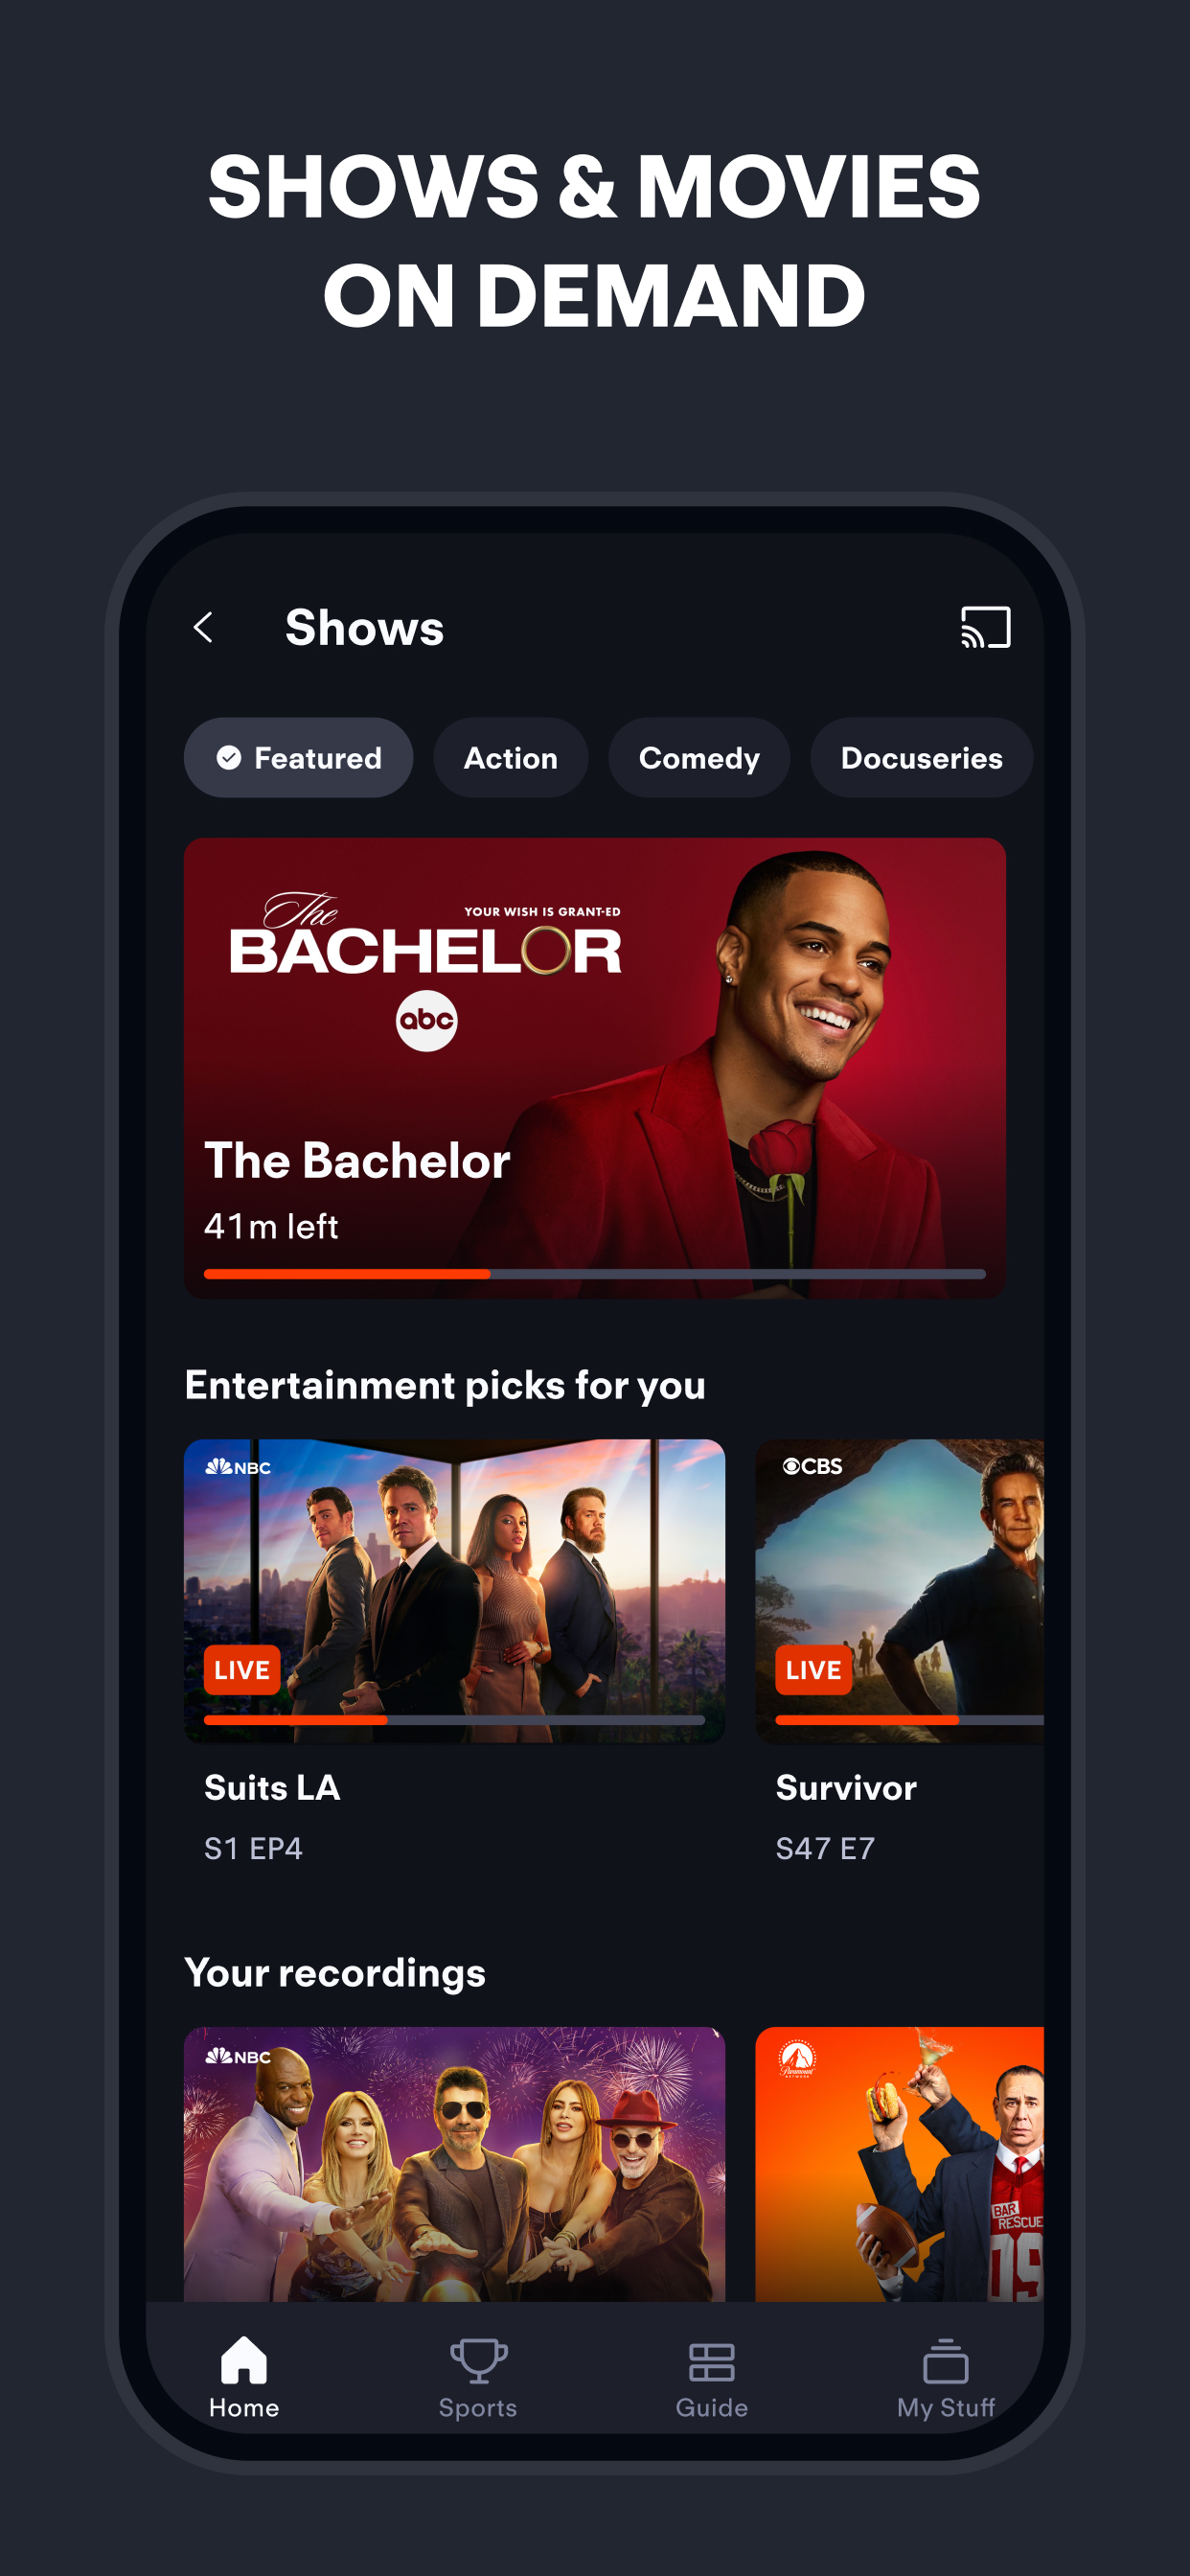The height and width of the screenshot is (2576, 1190).
Task: Select the Action genre chip
Action: point(510,758)
